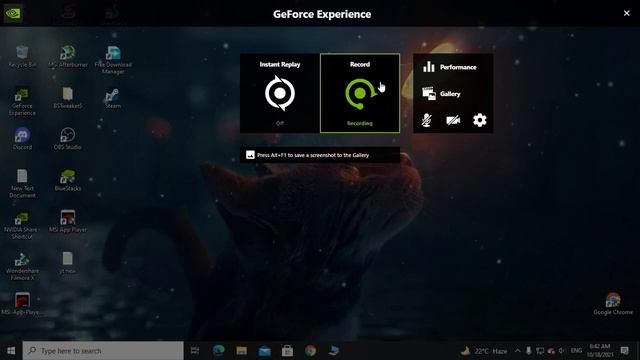This screenshot has width=640, height=360.
Task: Open Microsoft Edge from the taskbar
Action: (218, 351)
